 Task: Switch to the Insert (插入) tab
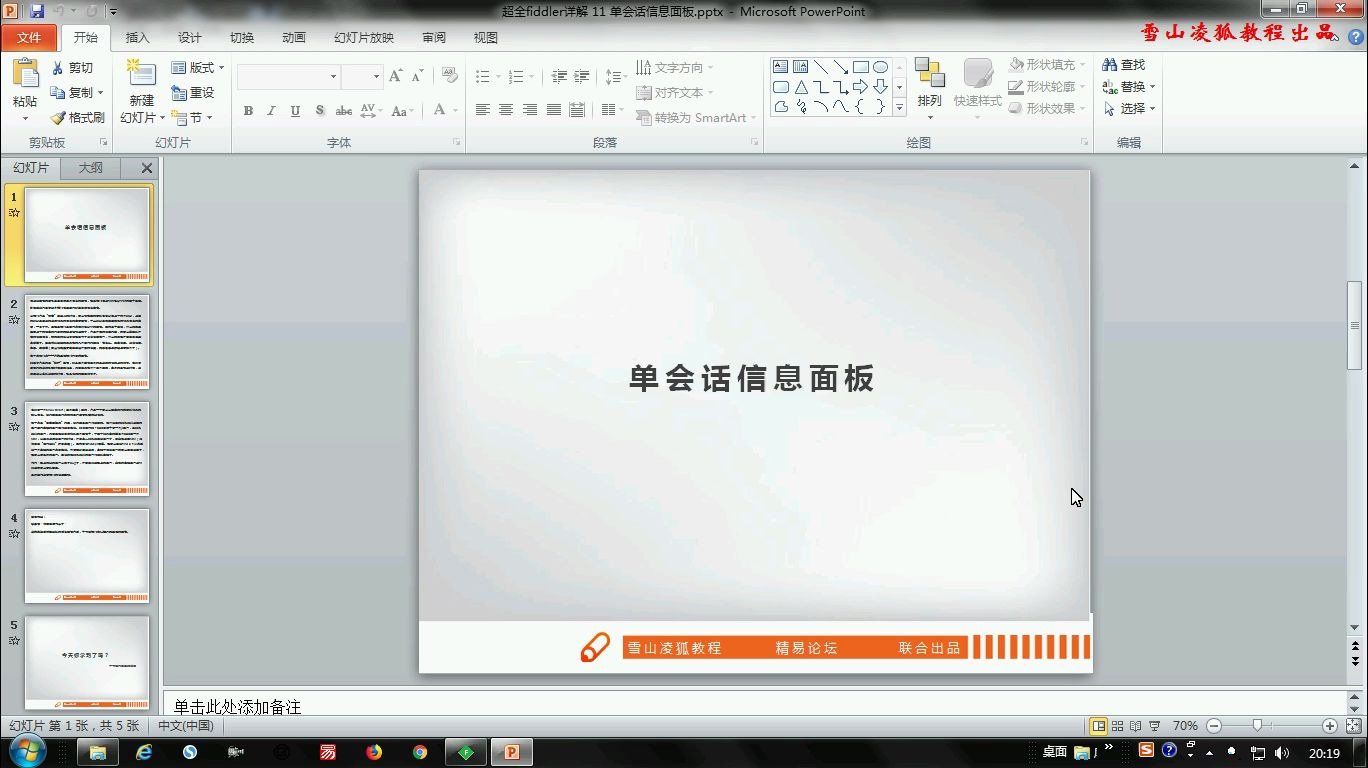pyautogui.click(x=137, y=38)
